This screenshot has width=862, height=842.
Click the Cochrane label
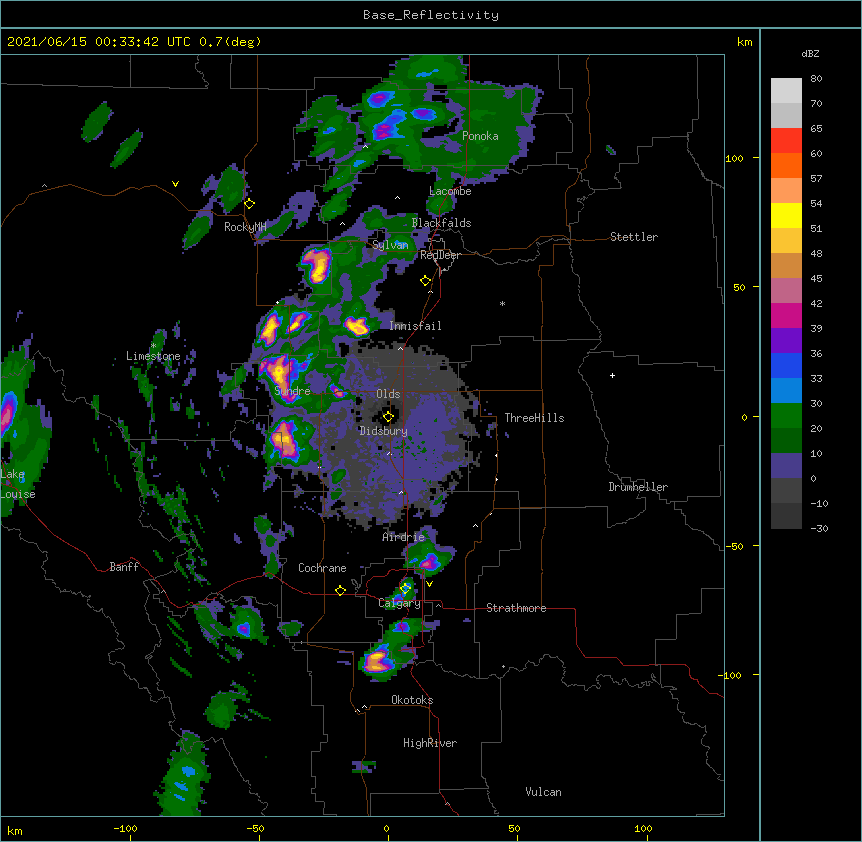tap(322, 568)
